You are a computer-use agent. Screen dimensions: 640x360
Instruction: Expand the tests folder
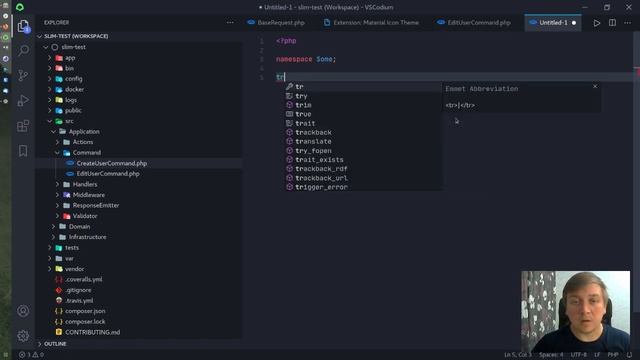click(x=140, y=248)
